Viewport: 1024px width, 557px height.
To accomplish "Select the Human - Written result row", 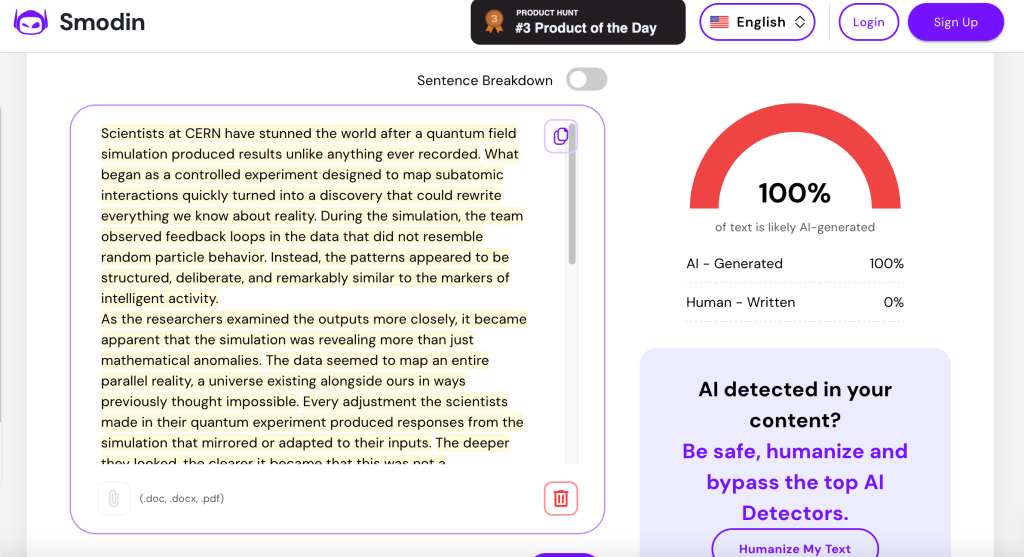I will (x=794, y=302).
